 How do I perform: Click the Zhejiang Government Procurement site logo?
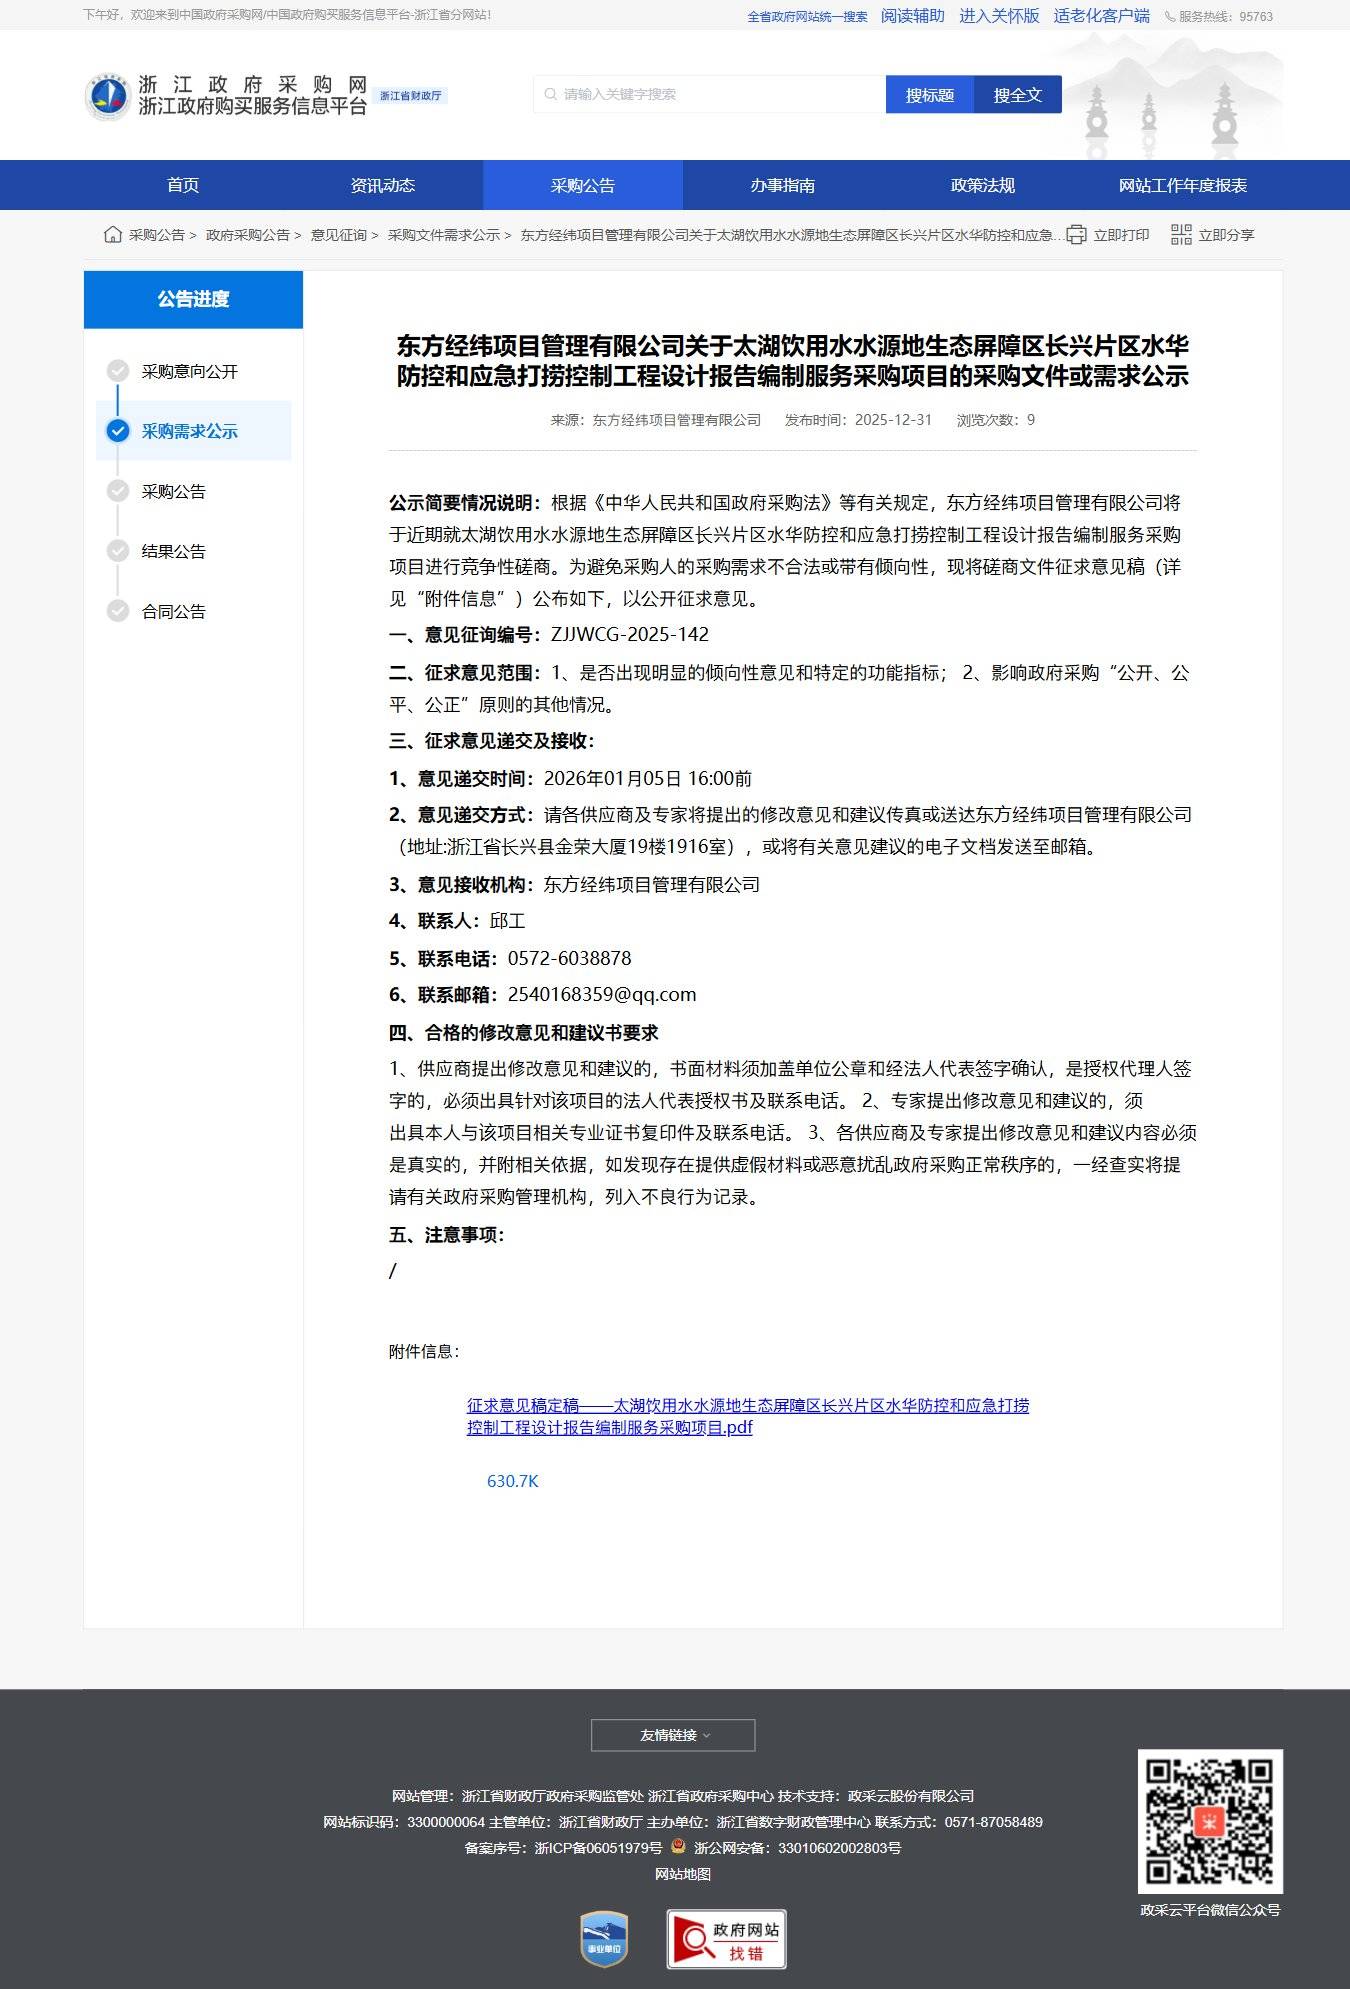108,96
